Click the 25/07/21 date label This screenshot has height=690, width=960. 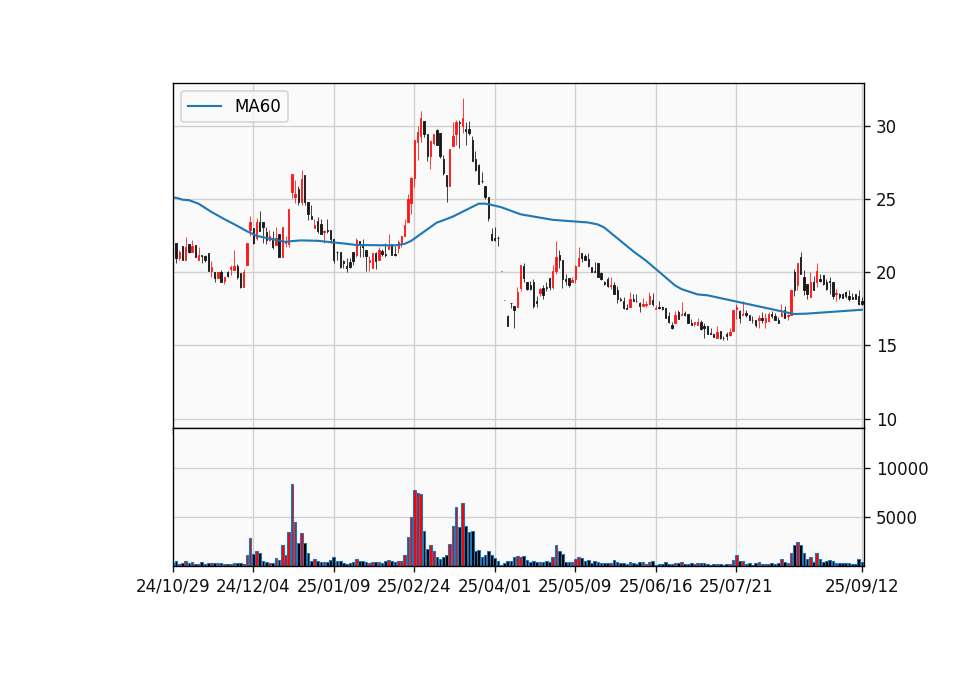(736, 586)
